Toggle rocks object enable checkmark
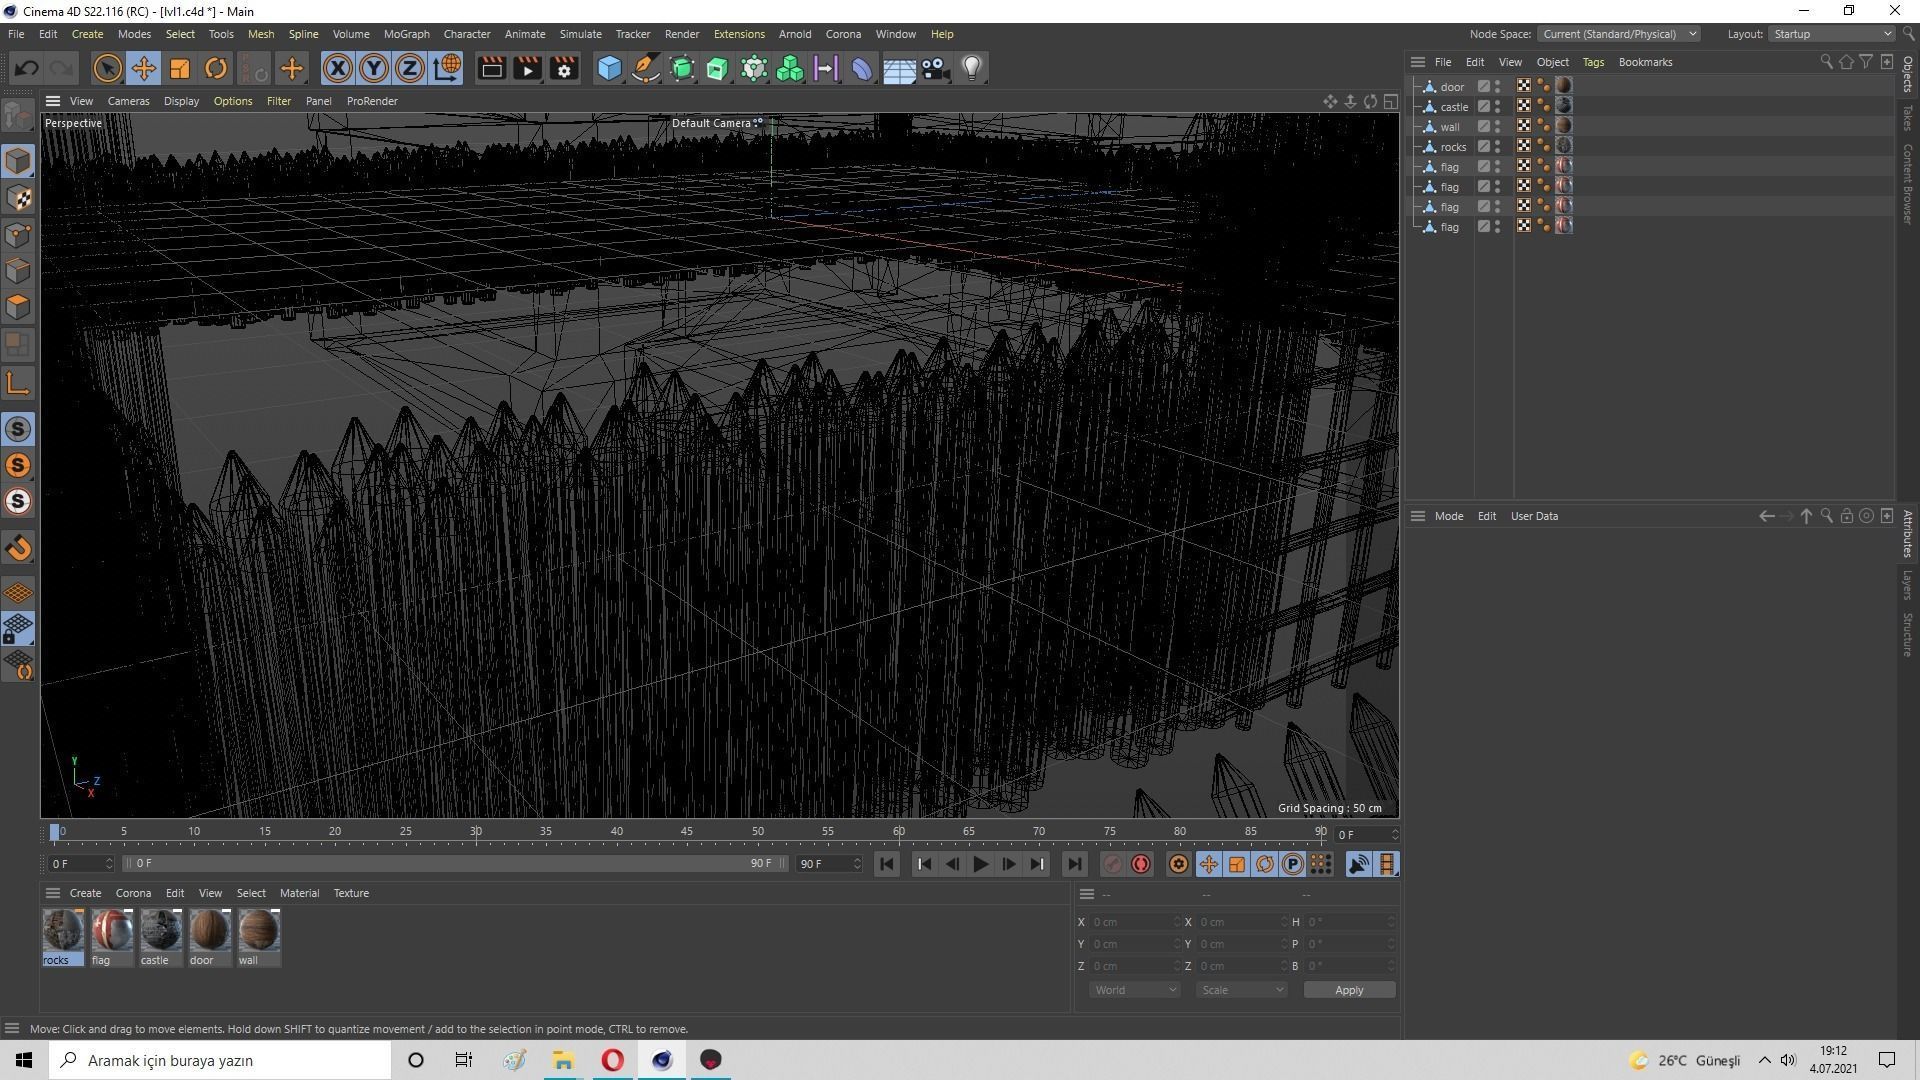This screenshot has width=1920, height=1080. pyautogui.click(x=1484, y=147)
